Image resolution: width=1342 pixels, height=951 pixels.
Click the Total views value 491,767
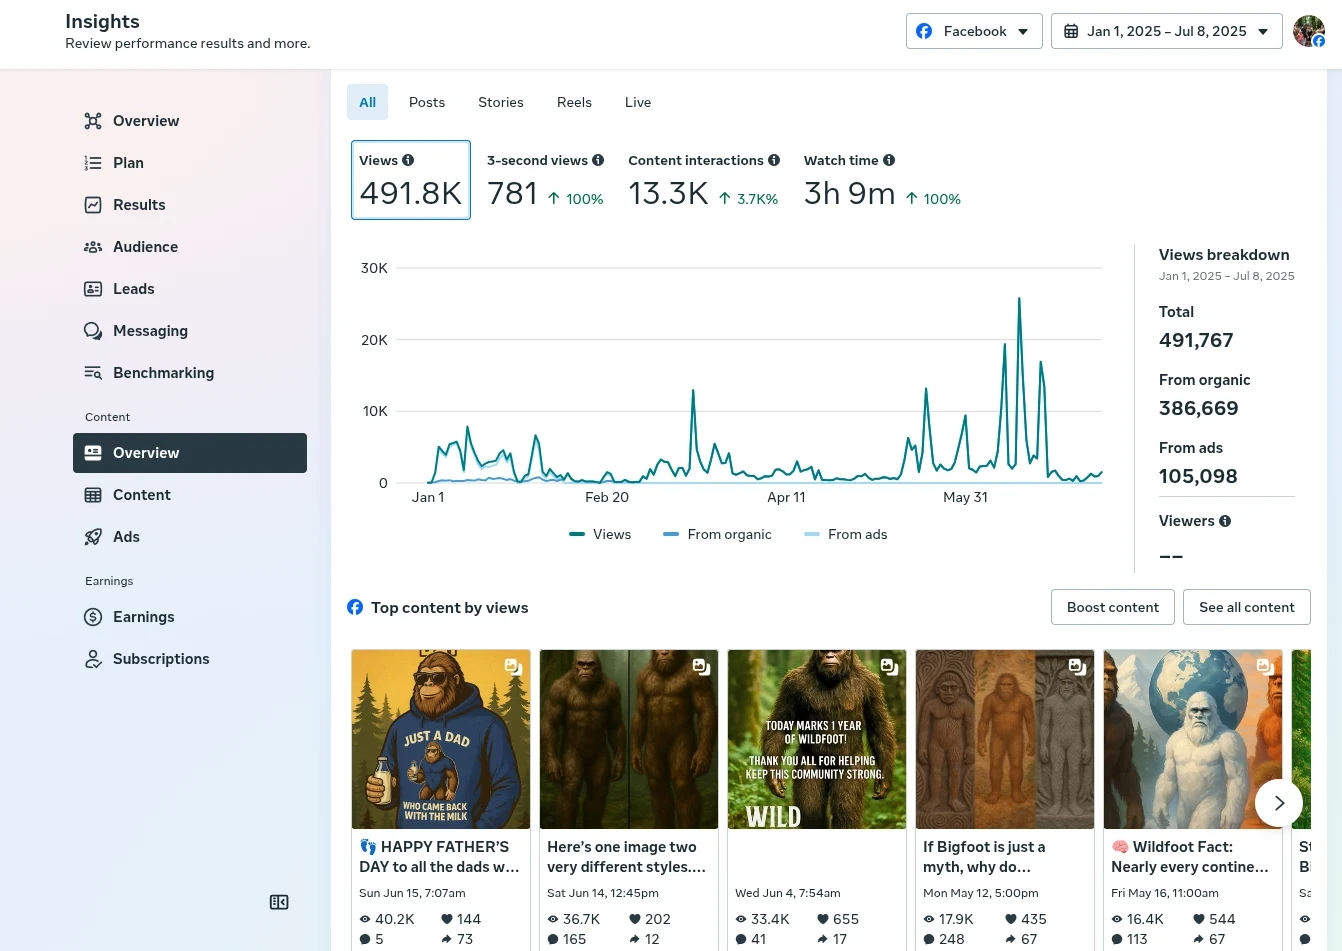[1196, 341]
